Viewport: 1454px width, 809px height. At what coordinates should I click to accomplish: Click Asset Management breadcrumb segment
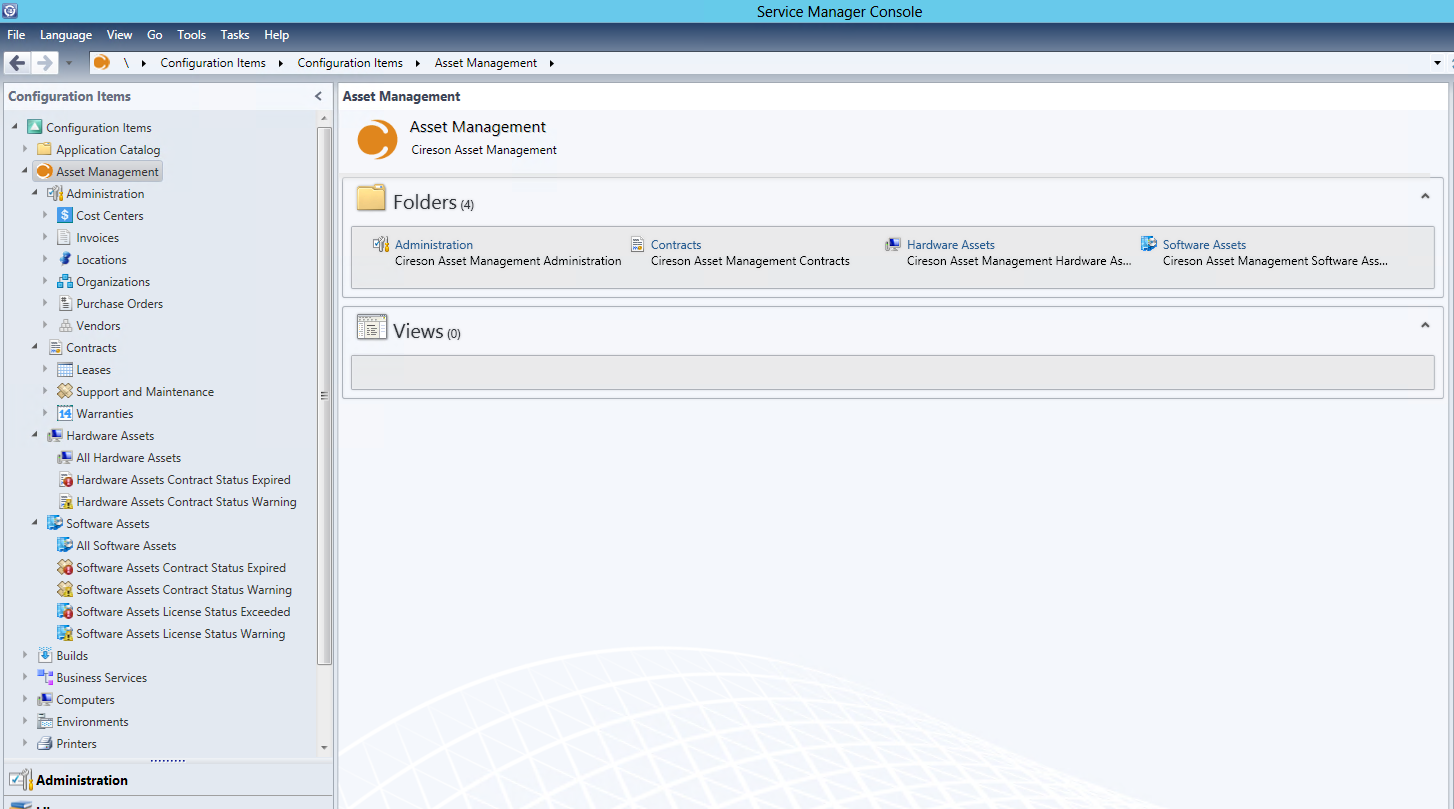coord(486,63)
